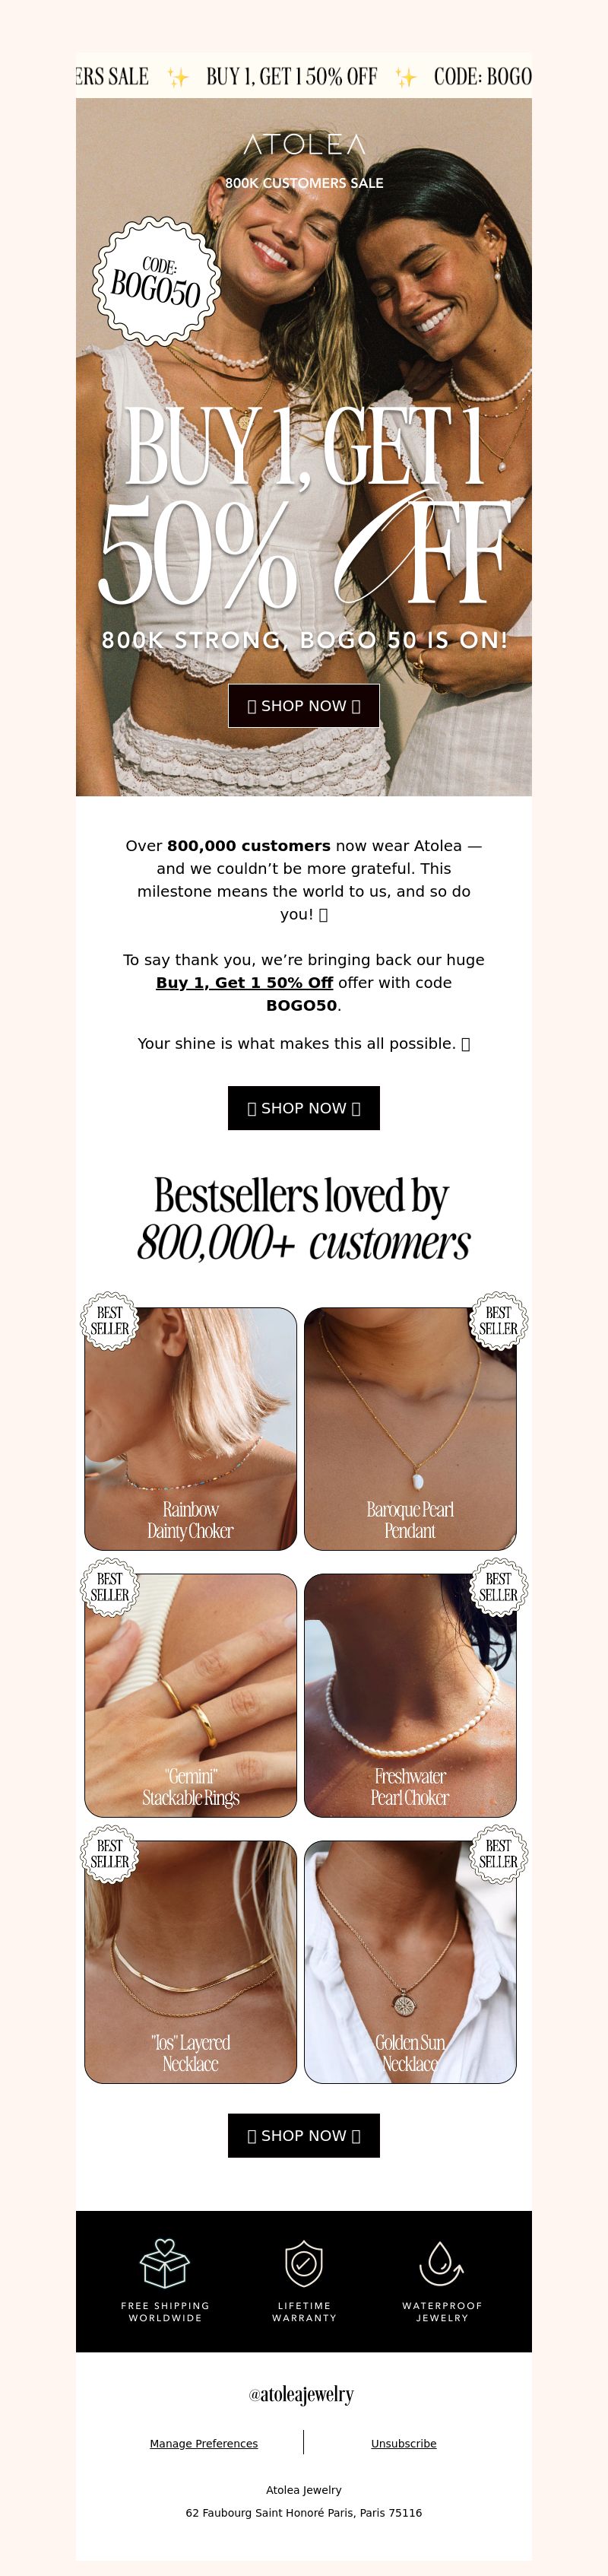Open the @atoleajewelry handle
This screenshot has width=608, height=2576.
tap(302, 2394)
